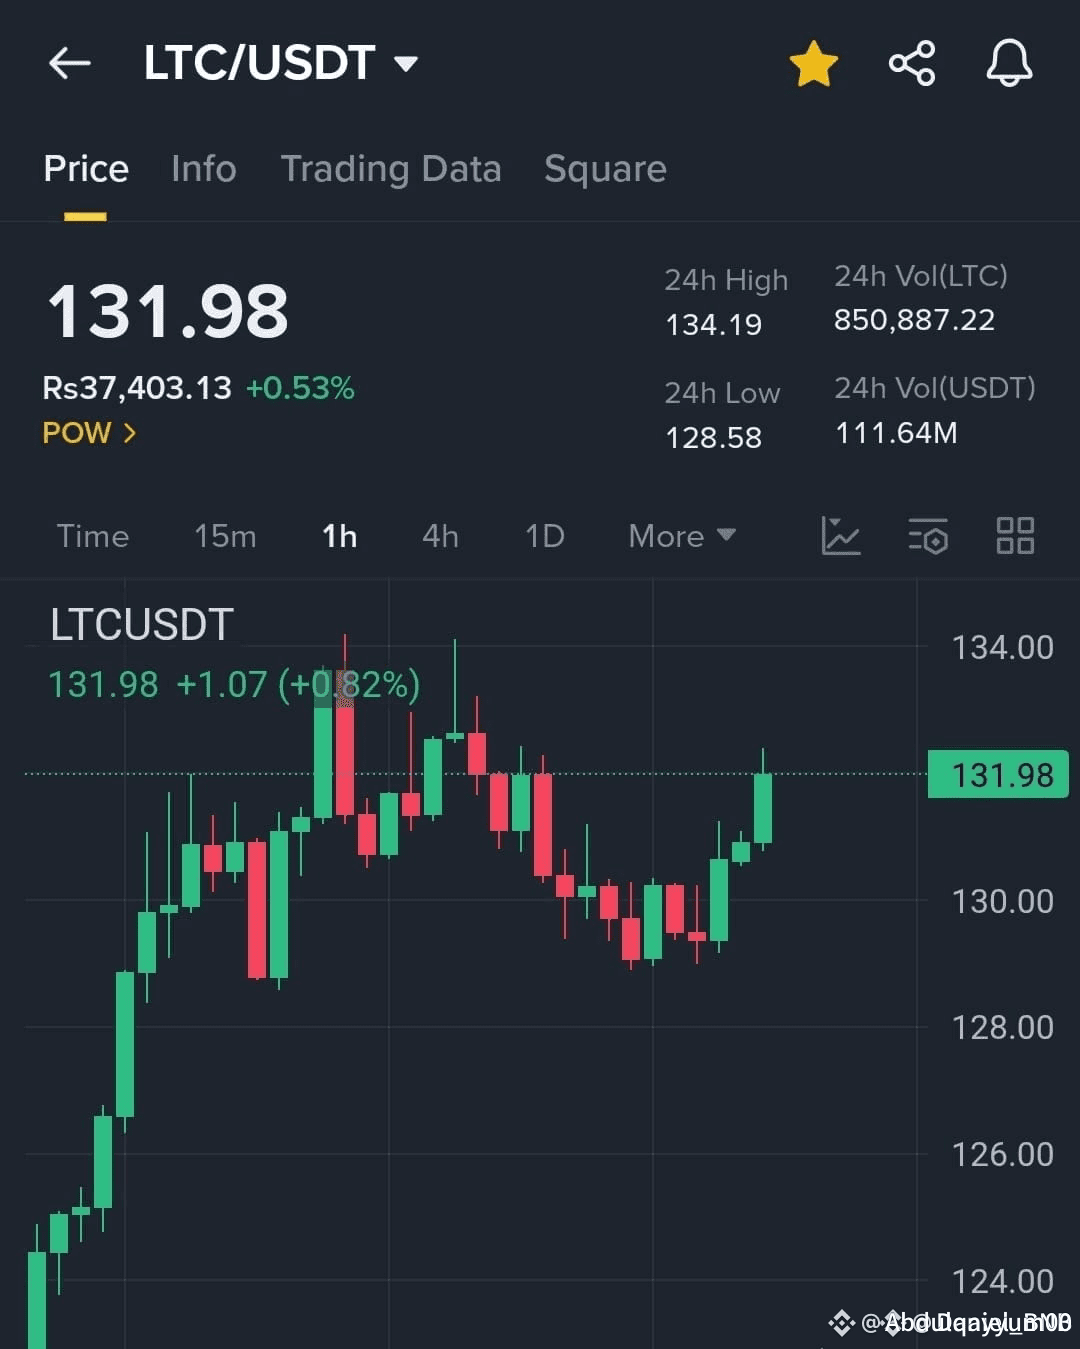Open the POW category link
The width and height of the screenshot is (1080, 1349).
click(x=89, y=433)
